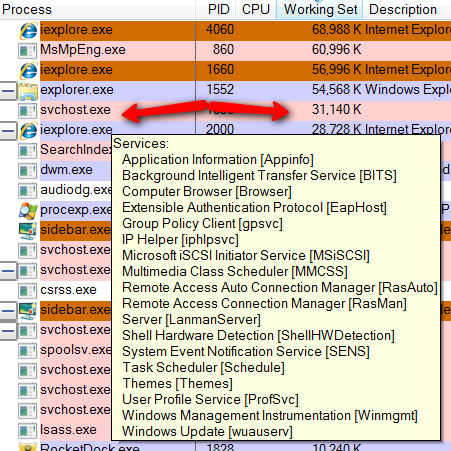Screen dimensions: 451x451
Task: Click the iexplore.exe icon for PID 4060
Action: coord(28,31)
